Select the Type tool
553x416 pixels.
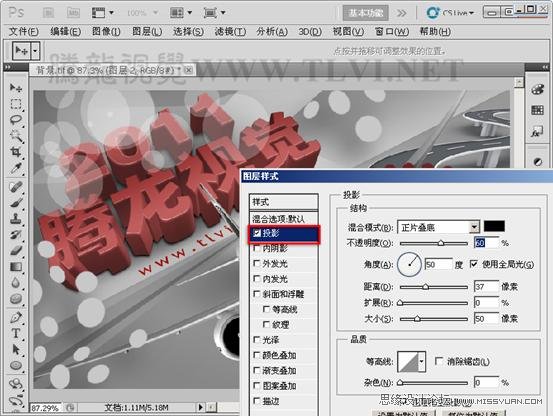pyautogui.click(x=16, y=334)
